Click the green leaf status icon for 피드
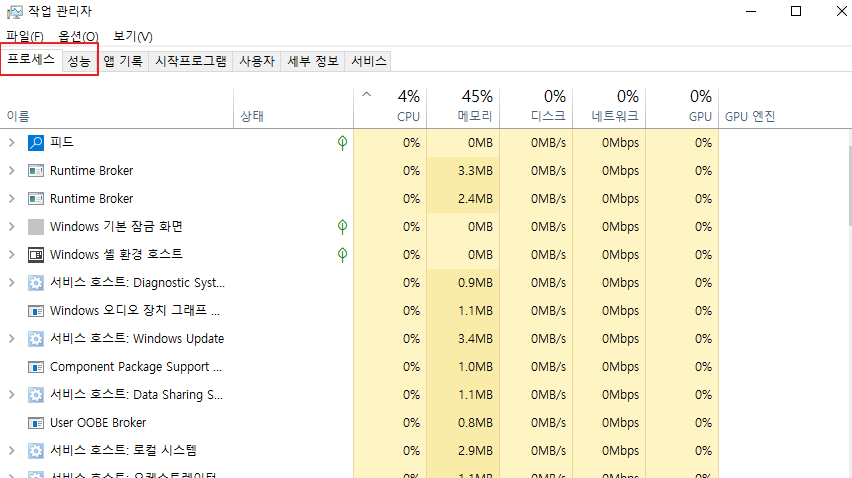This screenshot has width=852, height=478. click(342, 143)
